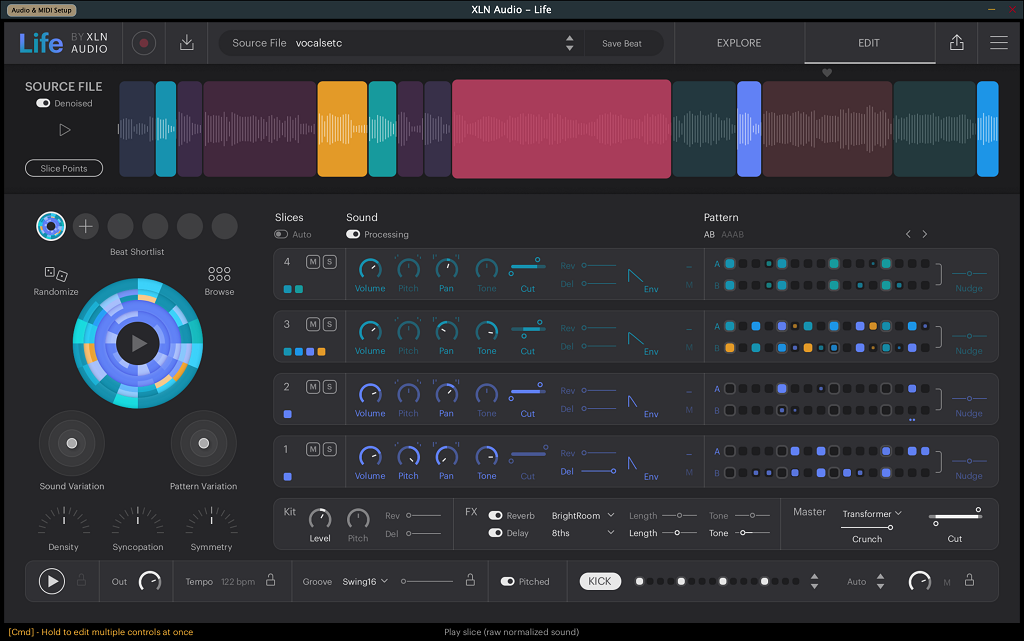The height and width of the screenshot is (641, 1024).
Task: Switch to the EXPLORE tab
Action: coord(739,43)
